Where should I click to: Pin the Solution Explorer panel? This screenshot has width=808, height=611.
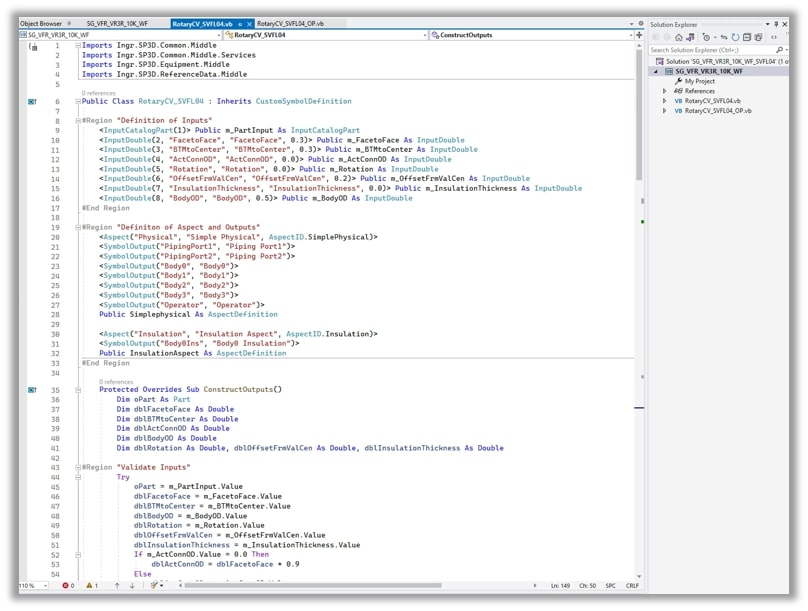coord(776,24)
